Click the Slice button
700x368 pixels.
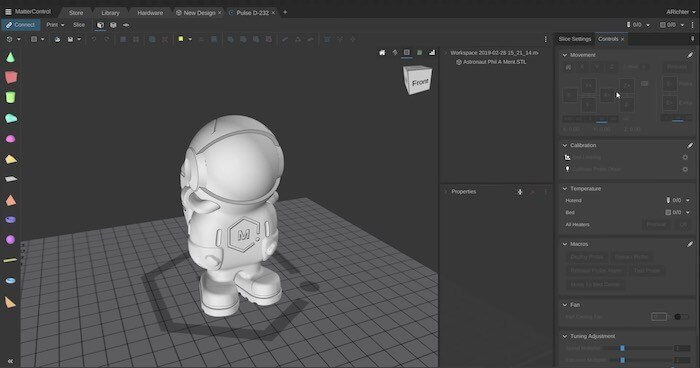[79, 25]
